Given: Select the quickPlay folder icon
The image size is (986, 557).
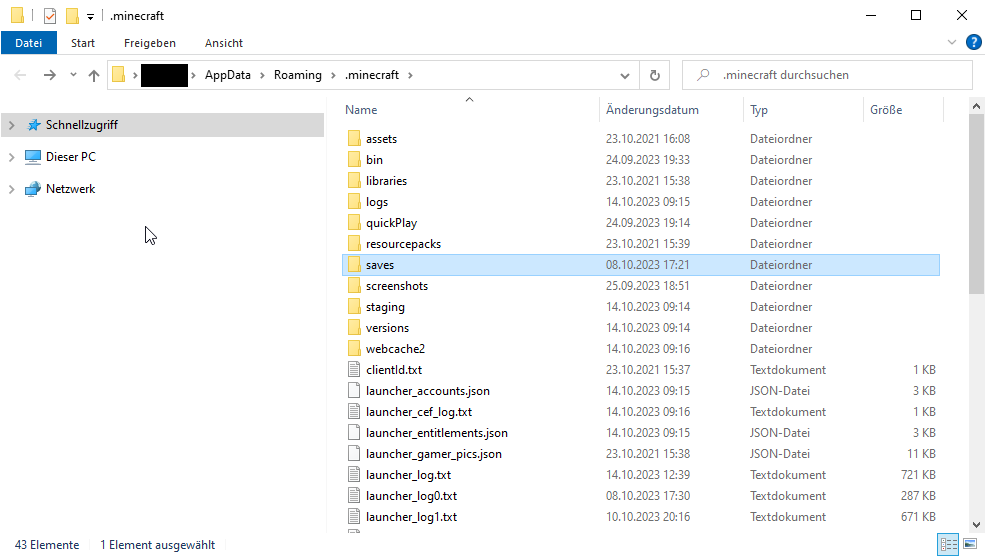Looking at the screenshot, I should click(354, 223).
